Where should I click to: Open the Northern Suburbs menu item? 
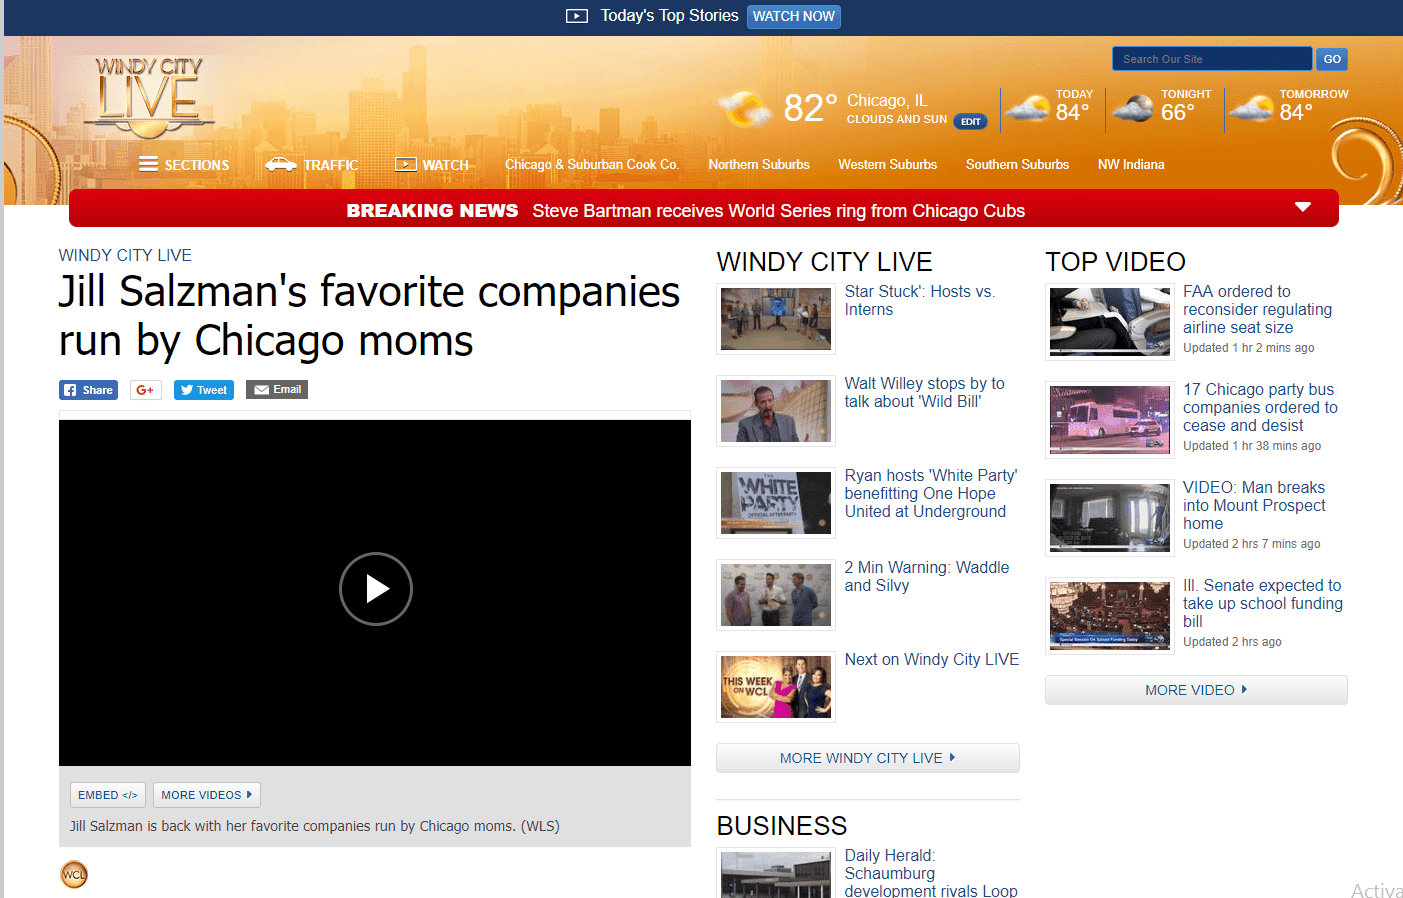759,165
